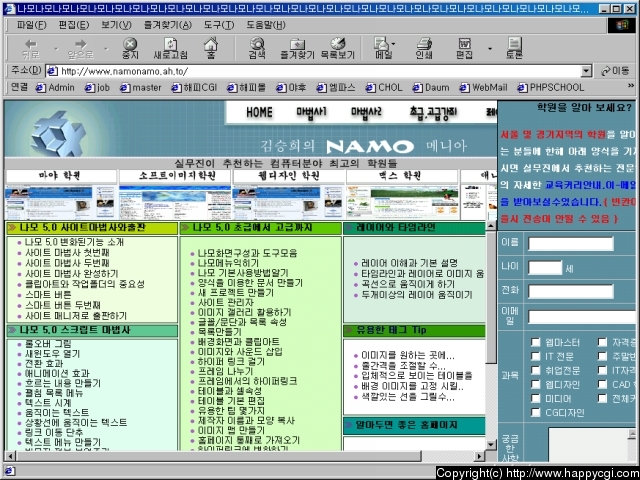
Task: Check the 미디어 subject checkbox
Action: click(x=536, y=398)
